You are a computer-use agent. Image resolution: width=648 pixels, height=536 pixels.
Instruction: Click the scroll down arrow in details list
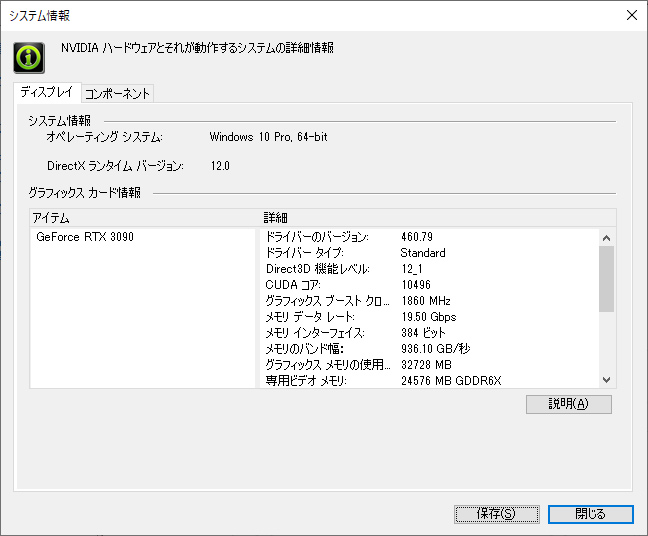pos(606,380)
